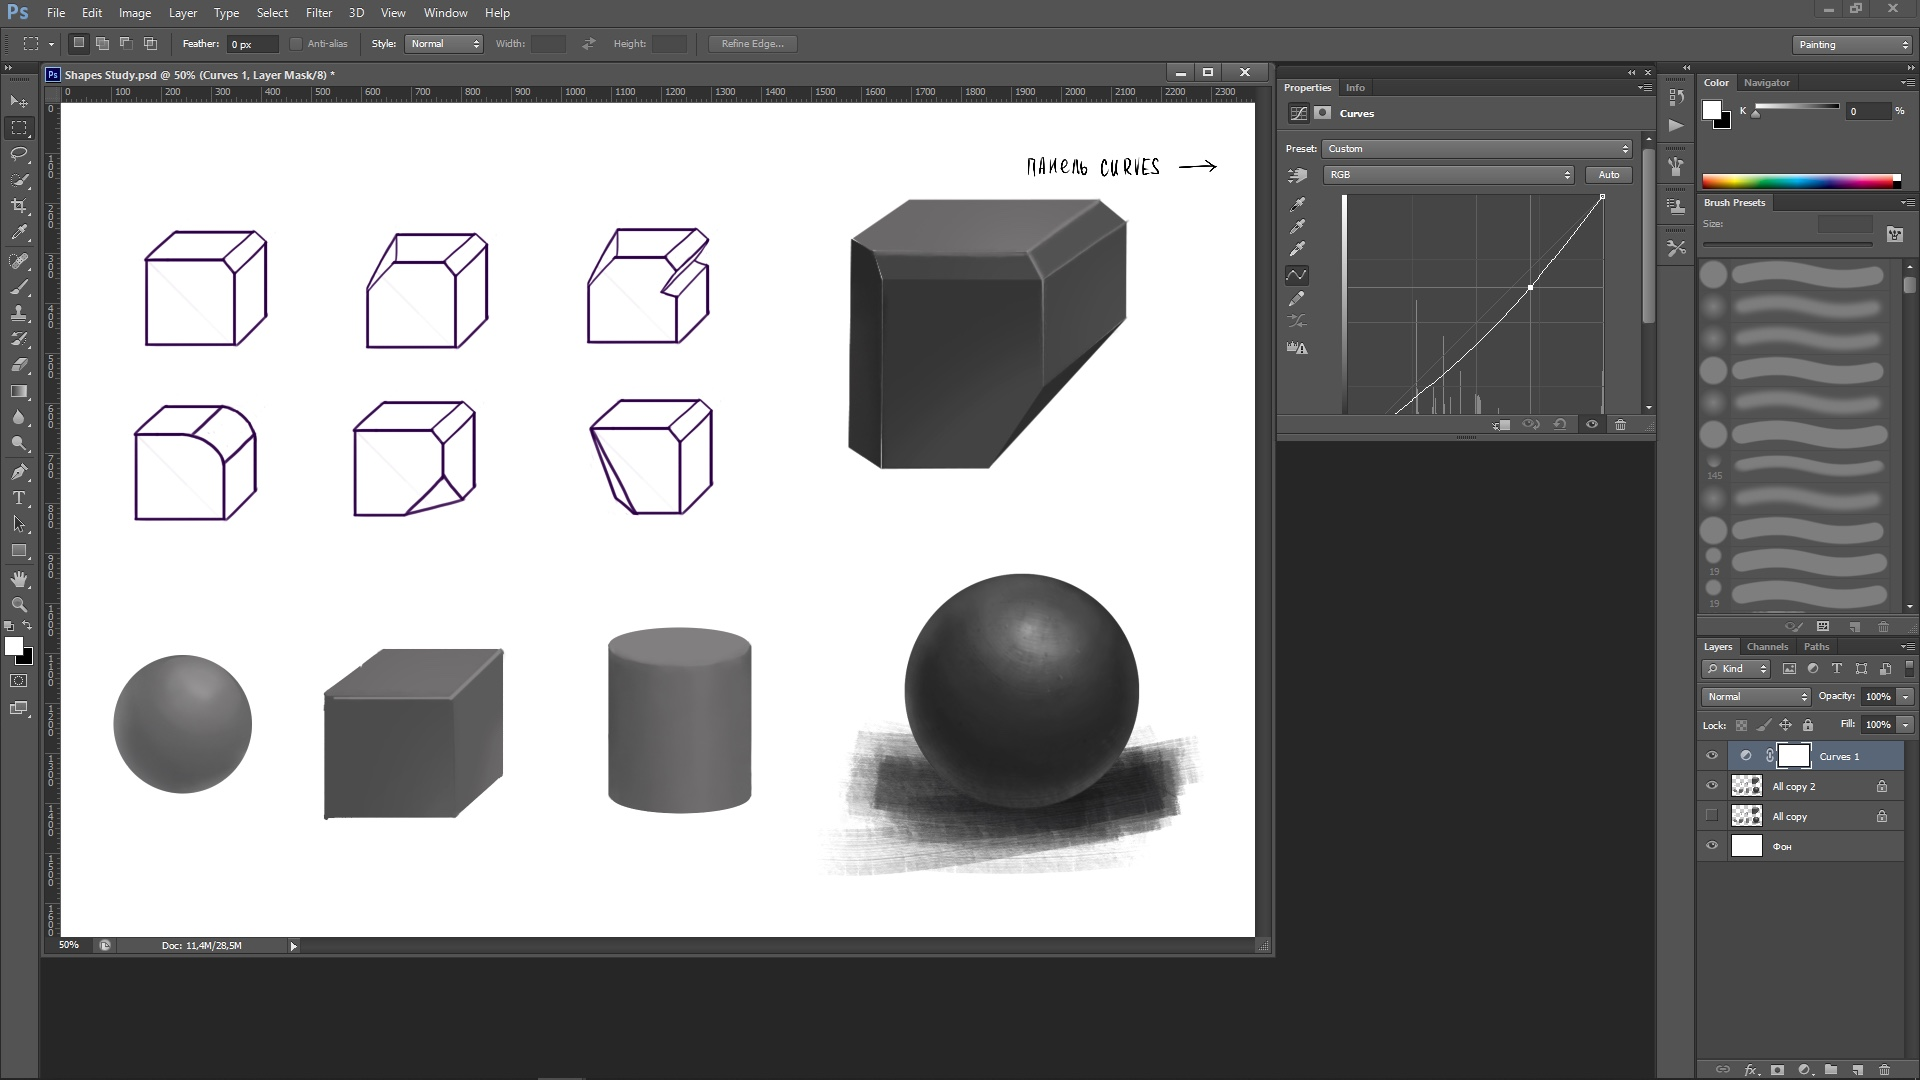Open tool preset picker in options bar
This screenshot has height=1080, width=1920.
click(38, 44)
